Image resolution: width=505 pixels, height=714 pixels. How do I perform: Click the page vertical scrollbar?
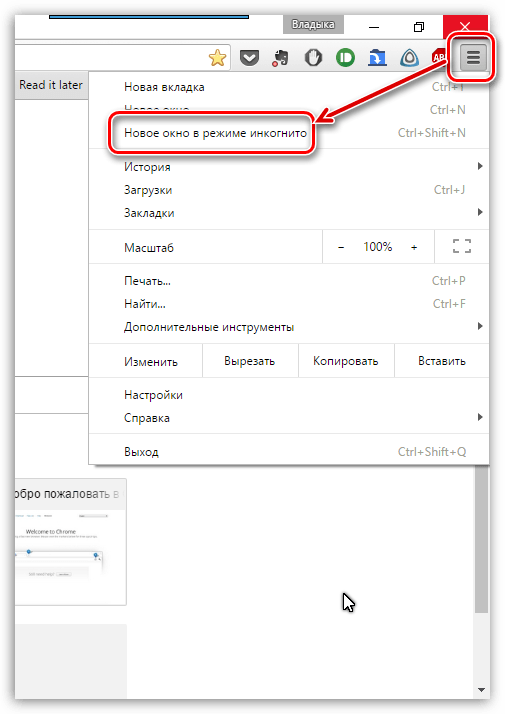(x=481, y=539)
